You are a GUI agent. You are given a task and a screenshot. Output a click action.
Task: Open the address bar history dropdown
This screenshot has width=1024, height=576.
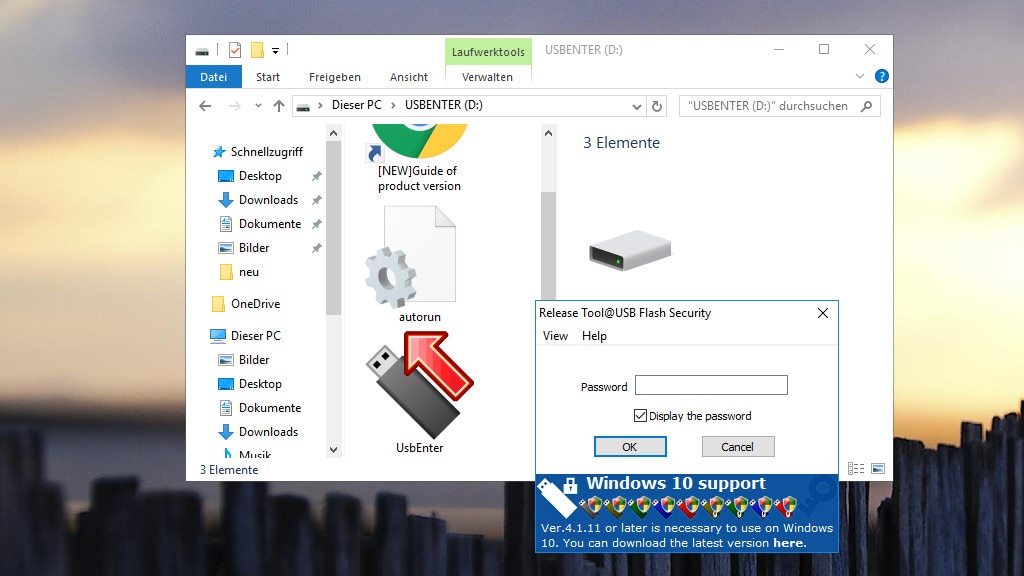637,106
